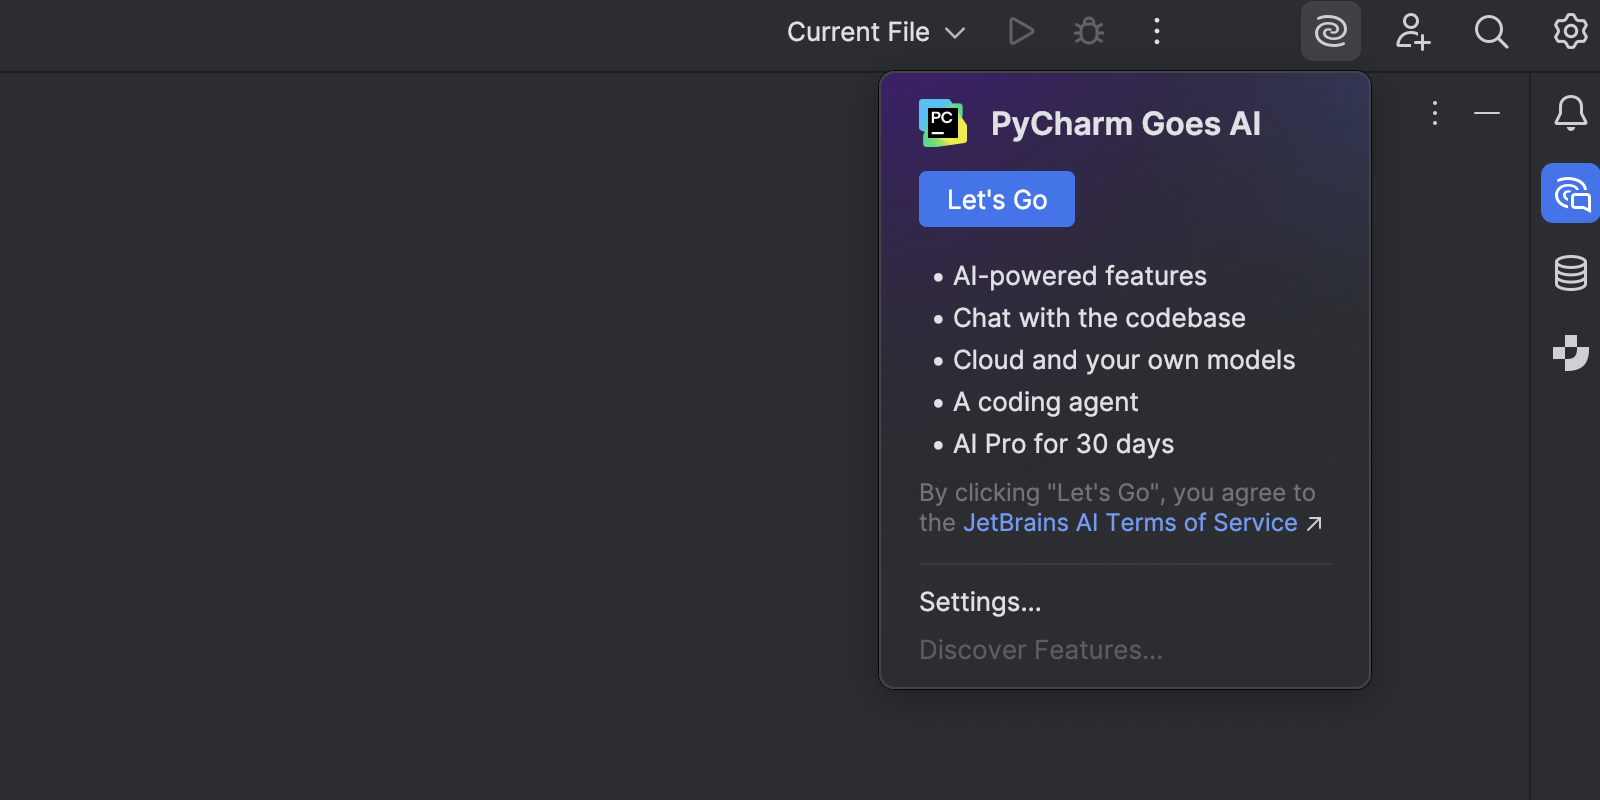Click the Run icon in toolbar

point(1020,32)
